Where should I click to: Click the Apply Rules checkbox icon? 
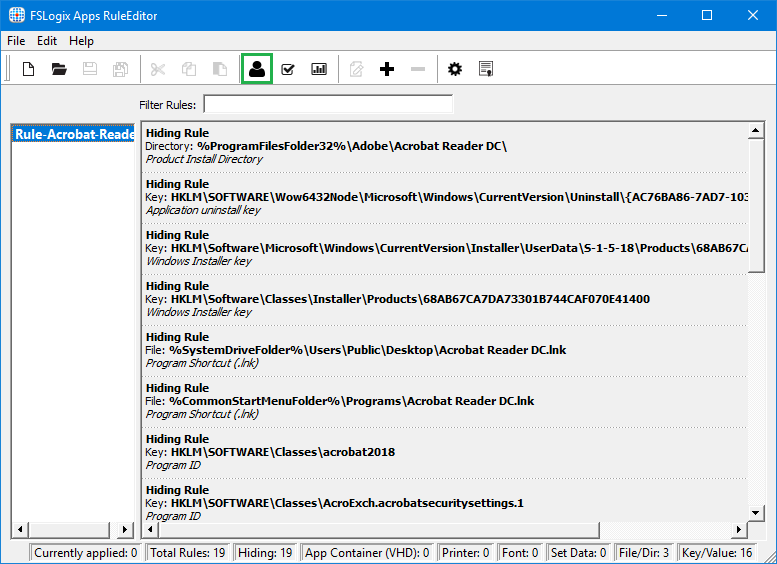point(288,69)
